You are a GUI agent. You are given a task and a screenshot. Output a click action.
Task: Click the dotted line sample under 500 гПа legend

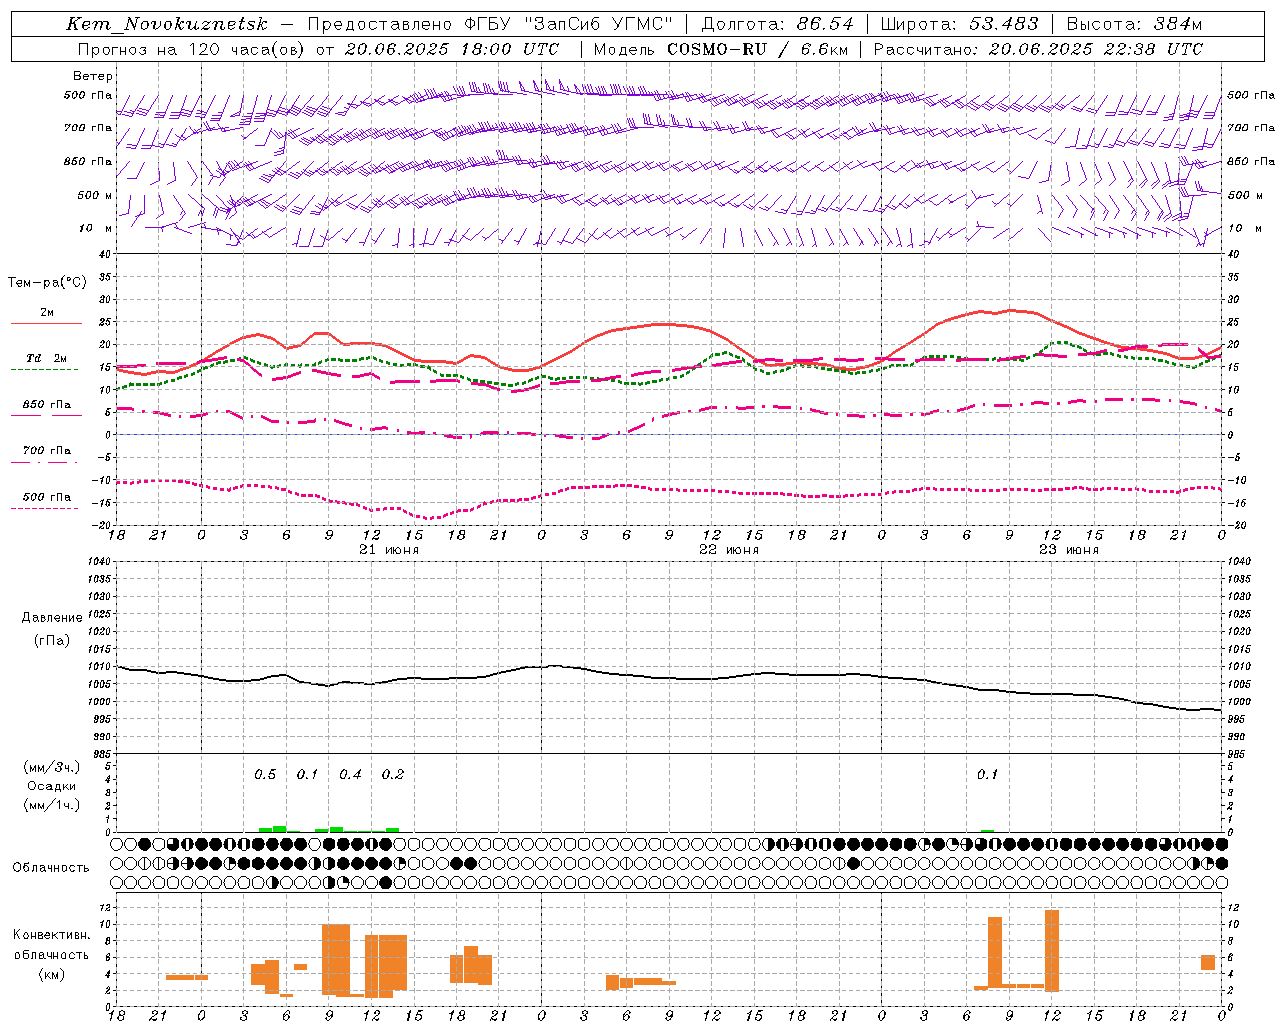click(44, 508)
